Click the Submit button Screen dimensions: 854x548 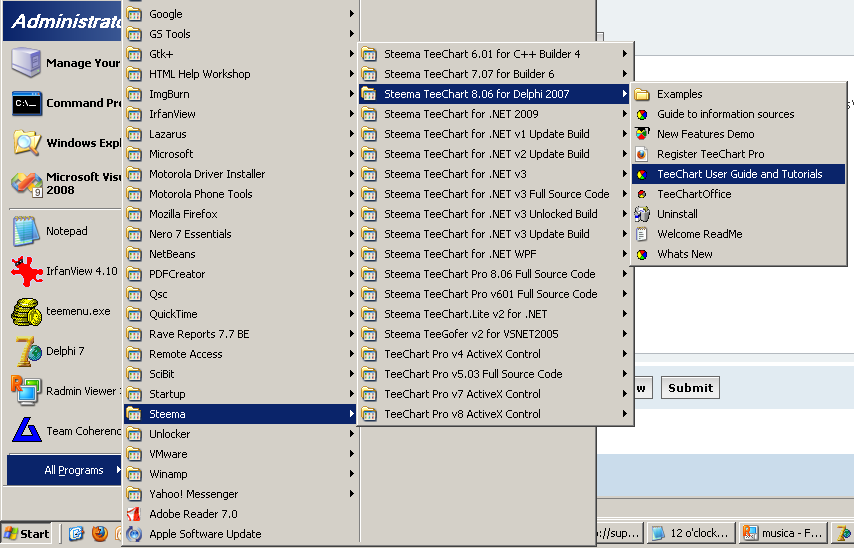click(690, 388)
